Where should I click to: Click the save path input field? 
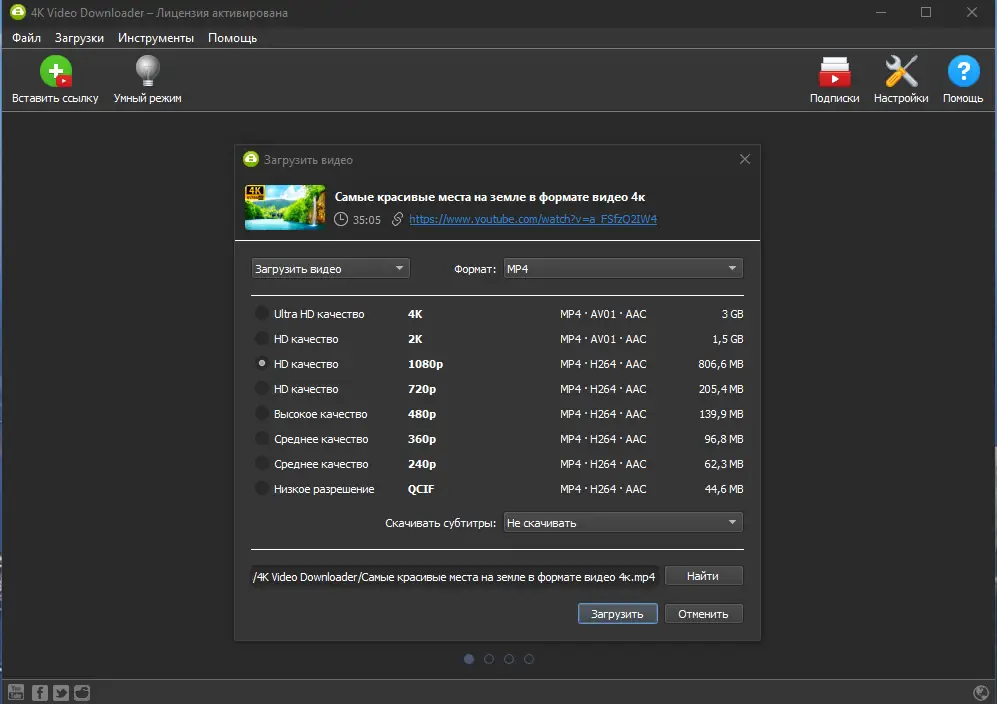(x=455, y=576)
